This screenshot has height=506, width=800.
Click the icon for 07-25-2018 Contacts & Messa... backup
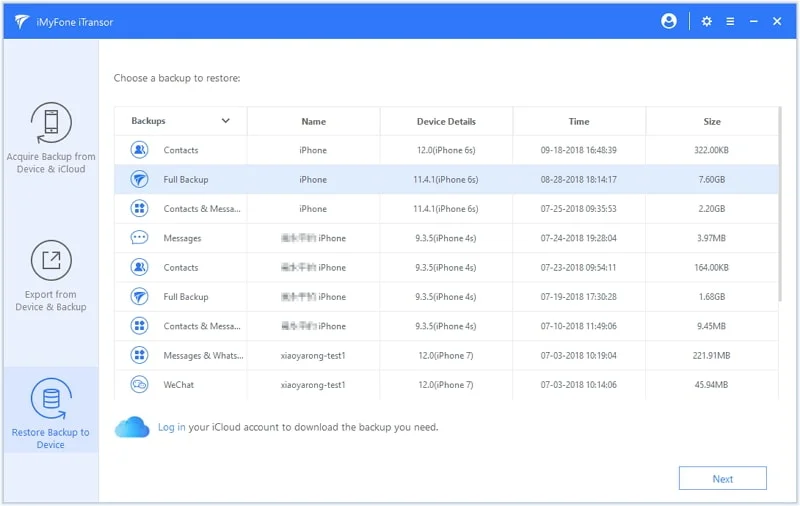pyautogui.click(x=139, y=208)
